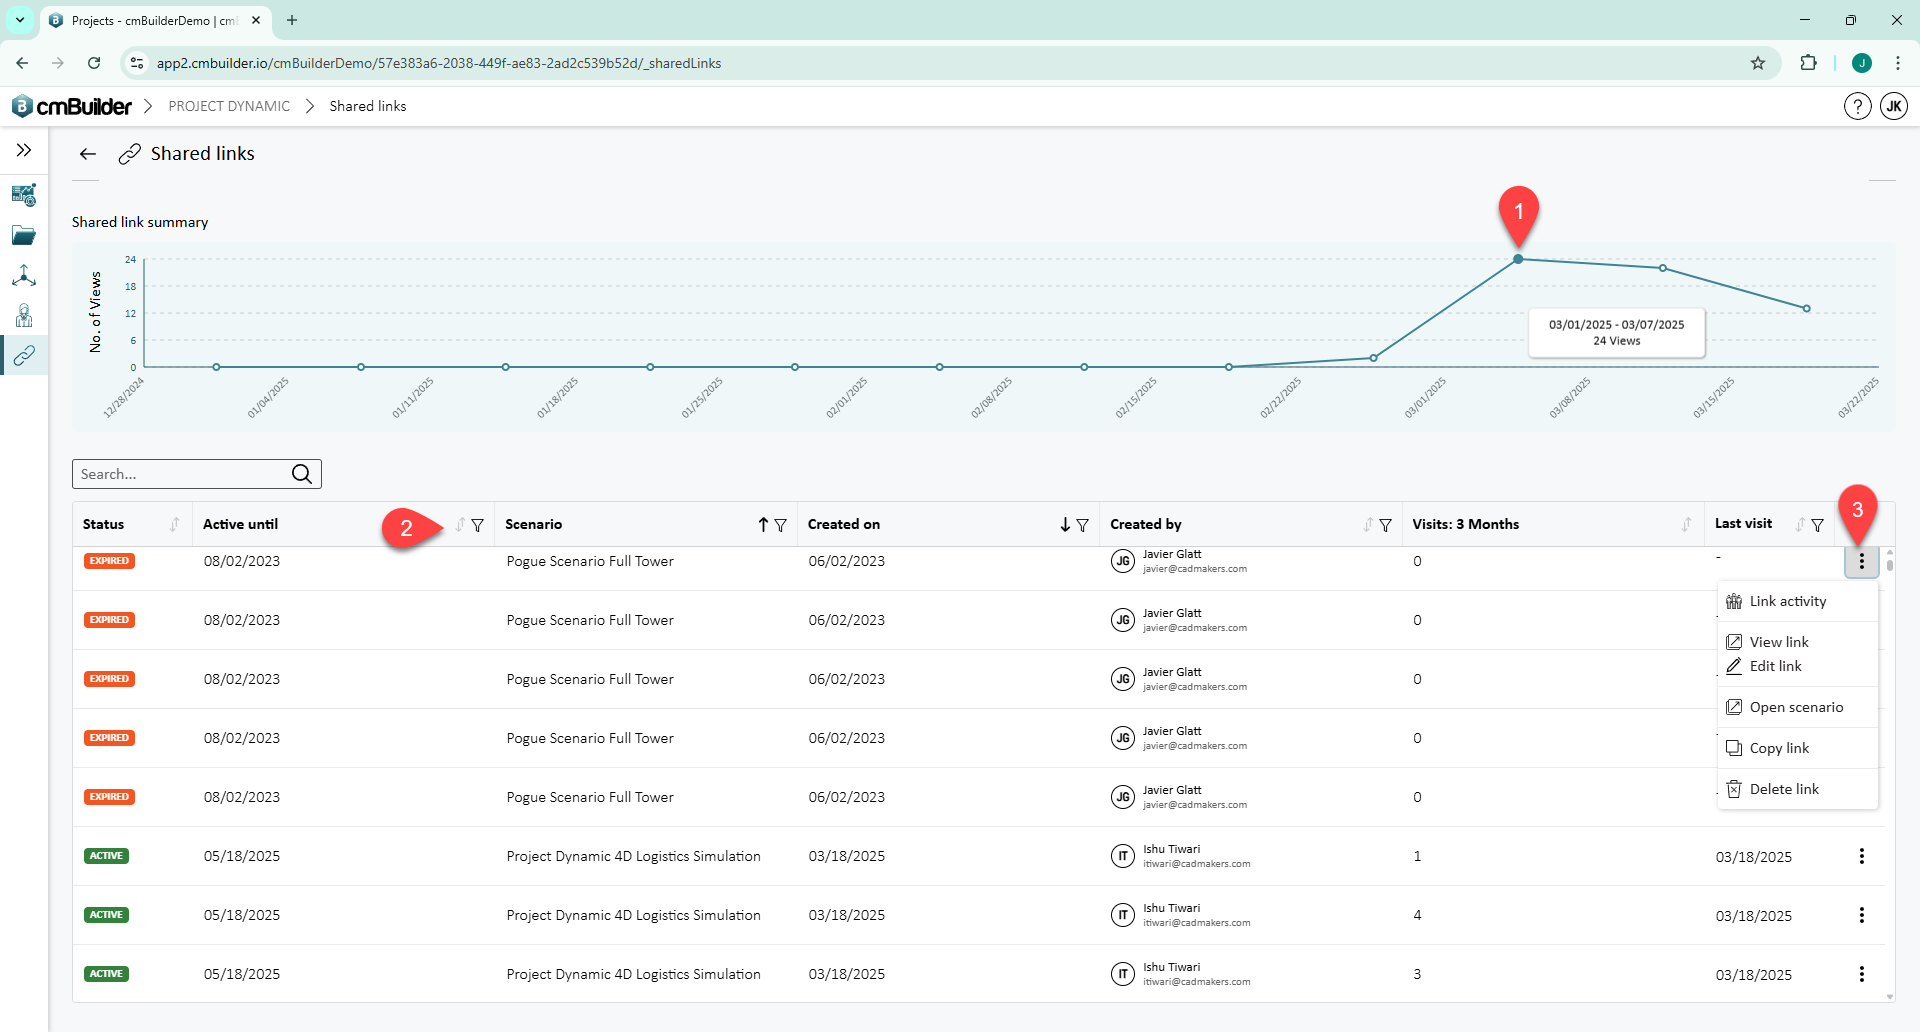Choose View link from context menu
Viewport: 1920px width, 1032px height.
(x=1797, y=642)
